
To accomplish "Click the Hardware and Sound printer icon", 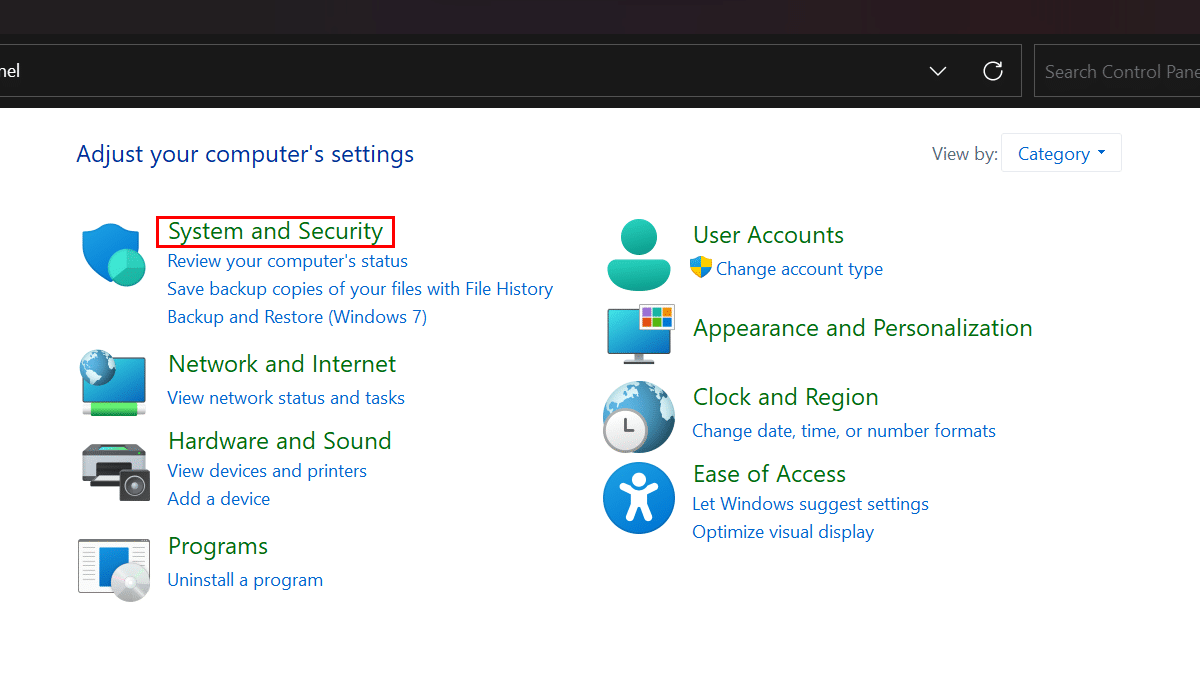I will point(115,471).
